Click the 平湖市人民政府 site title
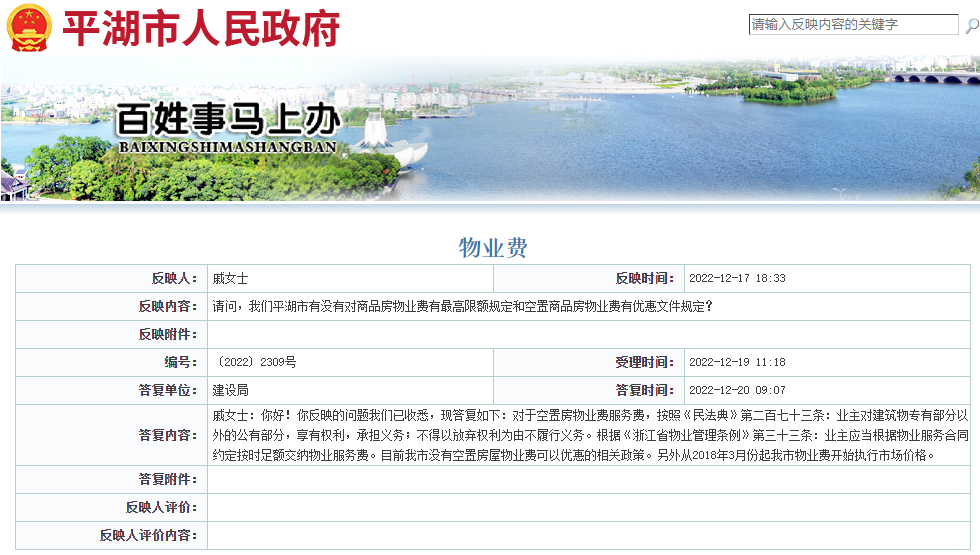 pyautogui.click(x=201, y=29)
